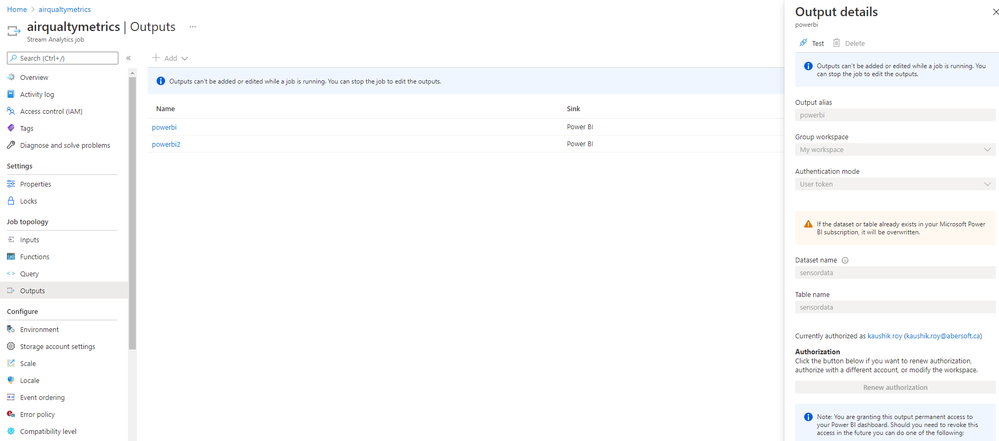
Task: Click the Activity log icon
Action: pos(10,94)
